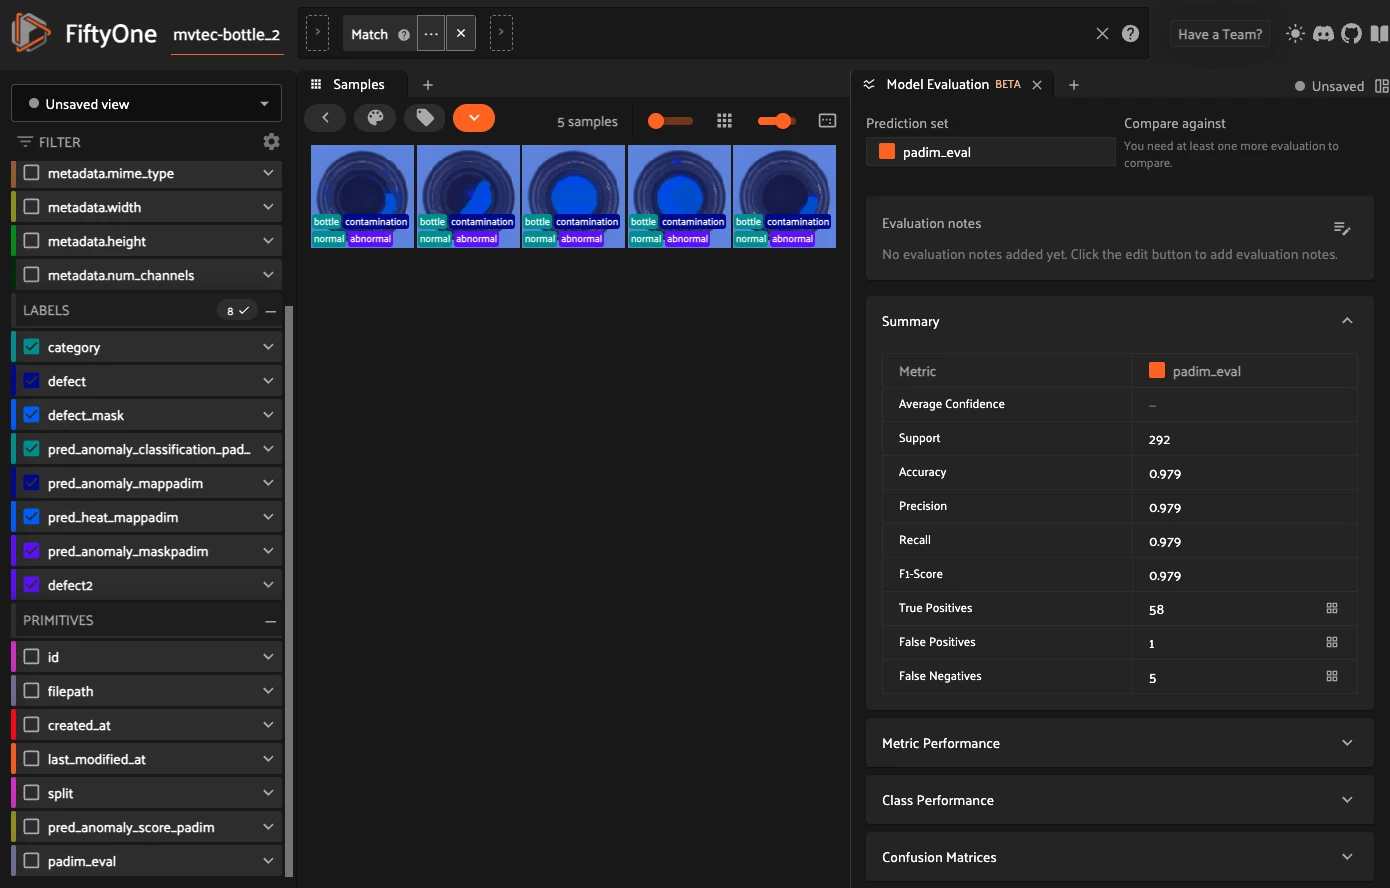Image resolution: width=1390 pixels, height=888 pixels.
Task: Add a new panel next to Samples tab
Action: (428, 85)
